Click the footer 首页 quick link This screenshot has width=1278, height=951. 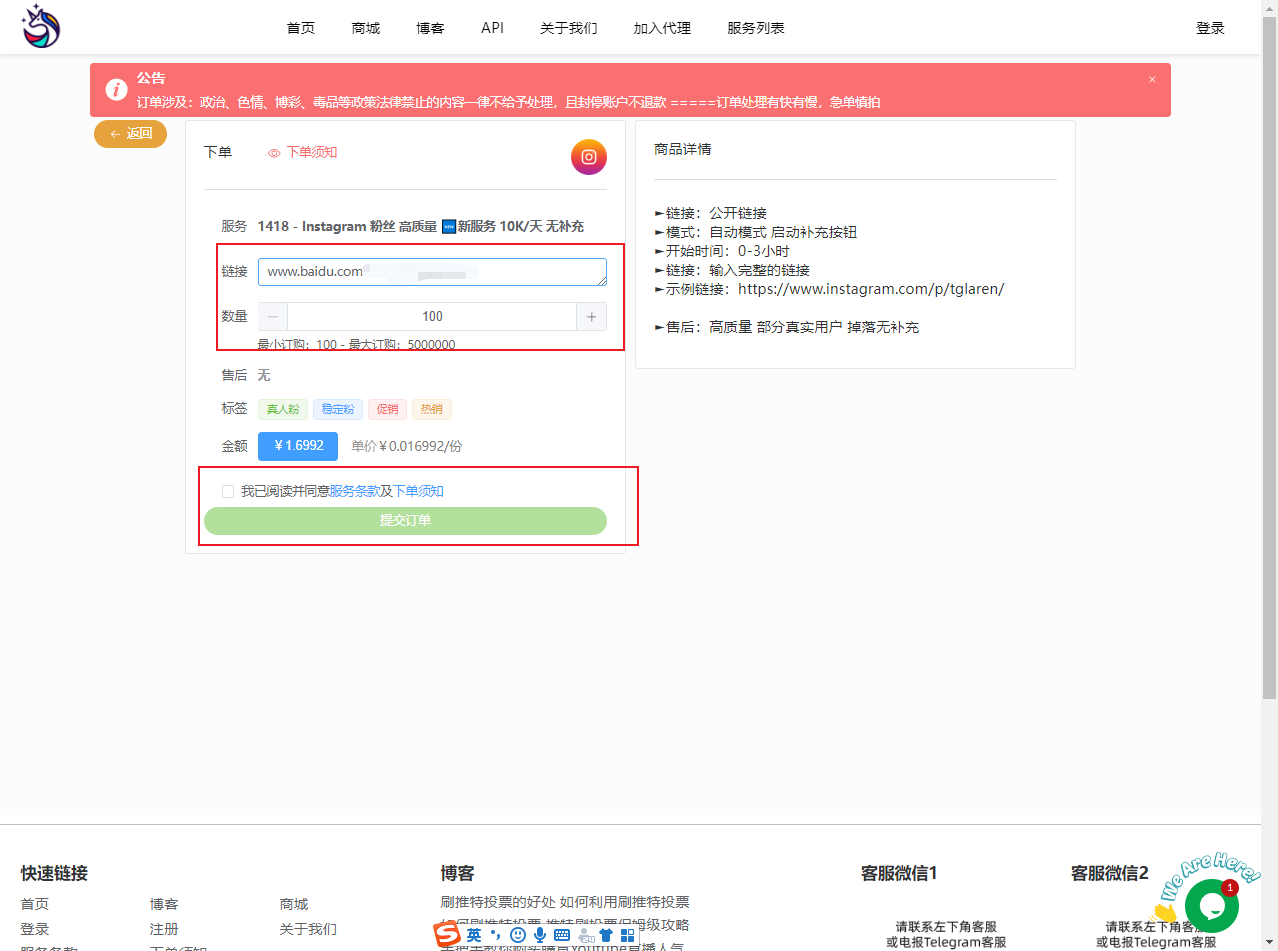tap(34, 904)
